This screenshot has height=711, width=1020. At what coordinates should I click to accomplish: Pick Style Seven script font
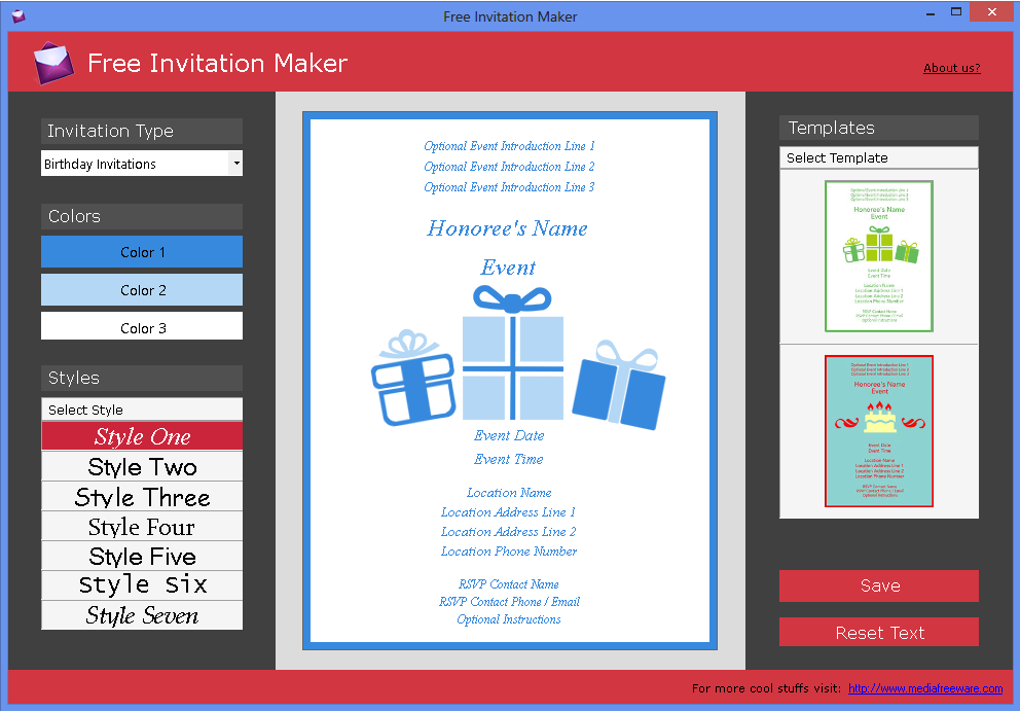[142, 615]
